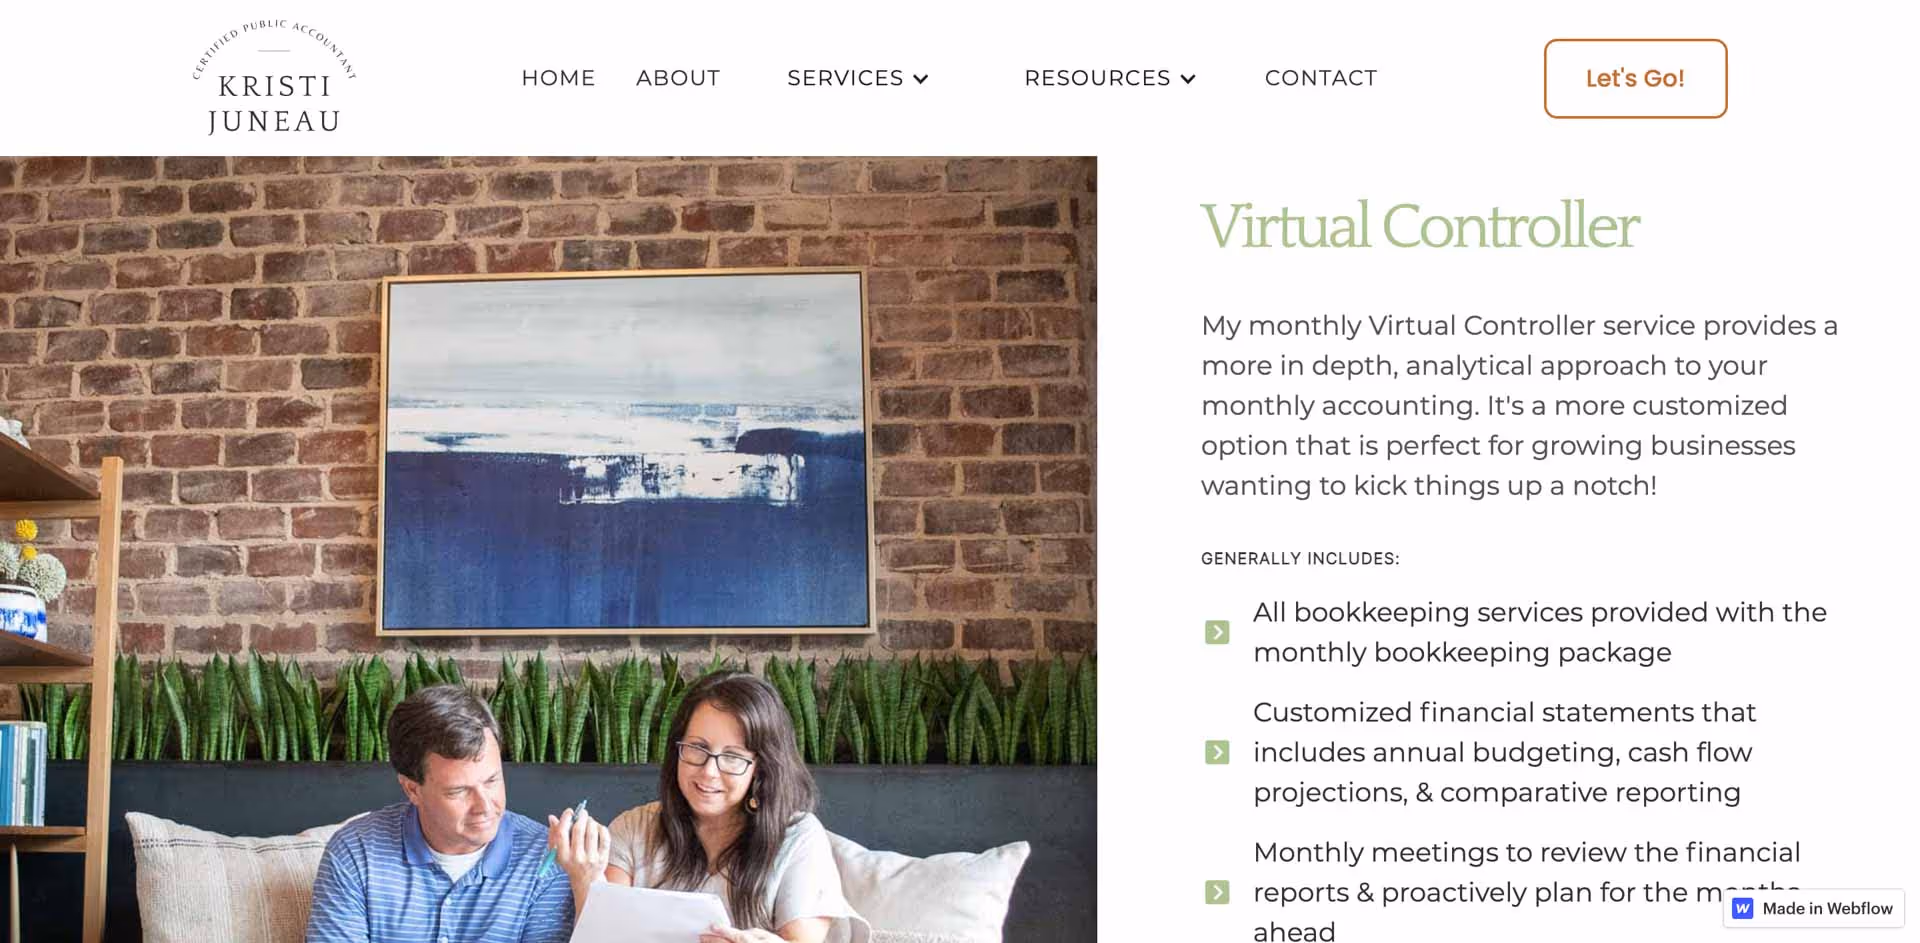Expand the Resources dropdown chevron
The width and height of the screenshot is (1920, 943).
1188,79
